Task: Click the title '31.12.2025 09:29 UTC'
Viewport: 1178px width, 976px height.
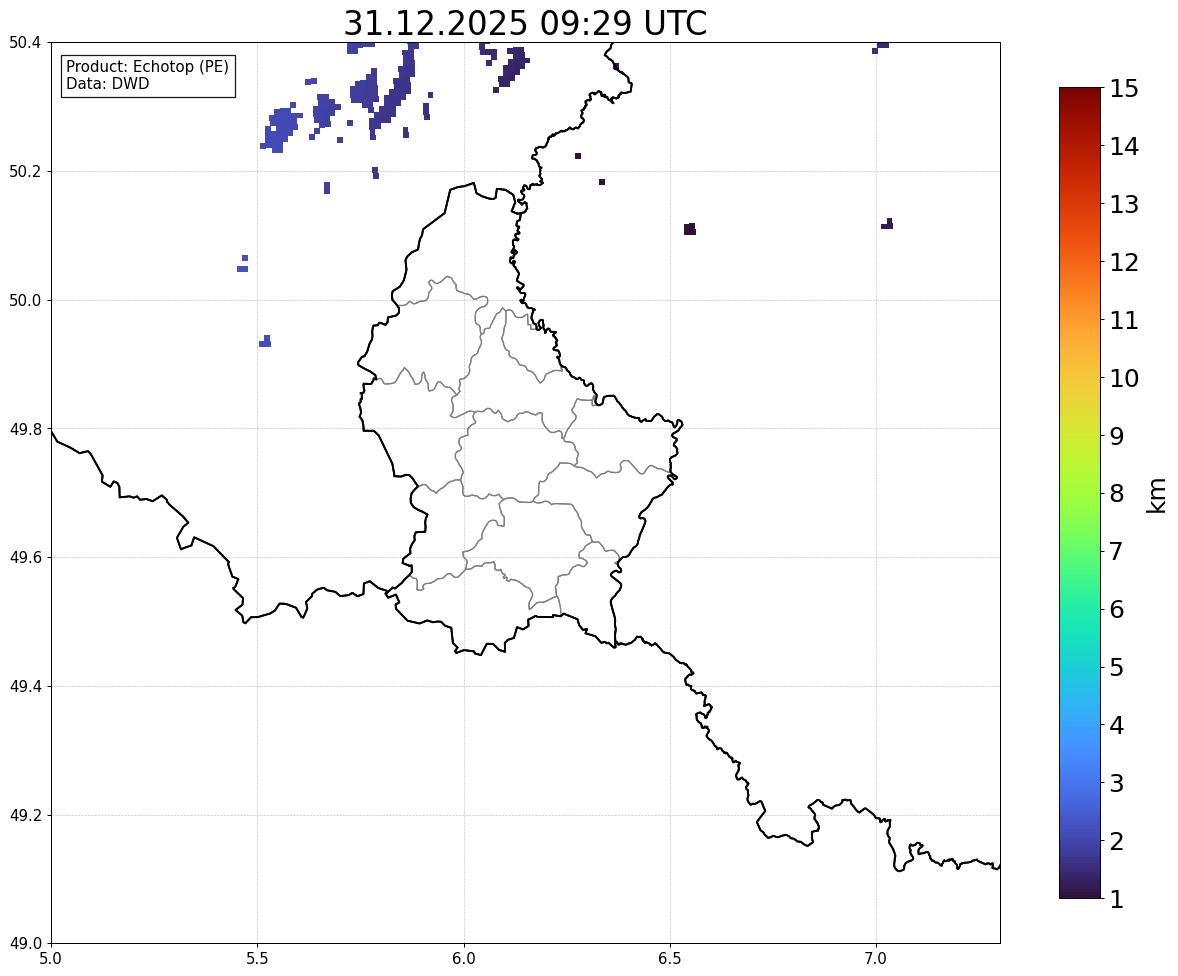Action: pyautogui.click(x=525, y=23)
